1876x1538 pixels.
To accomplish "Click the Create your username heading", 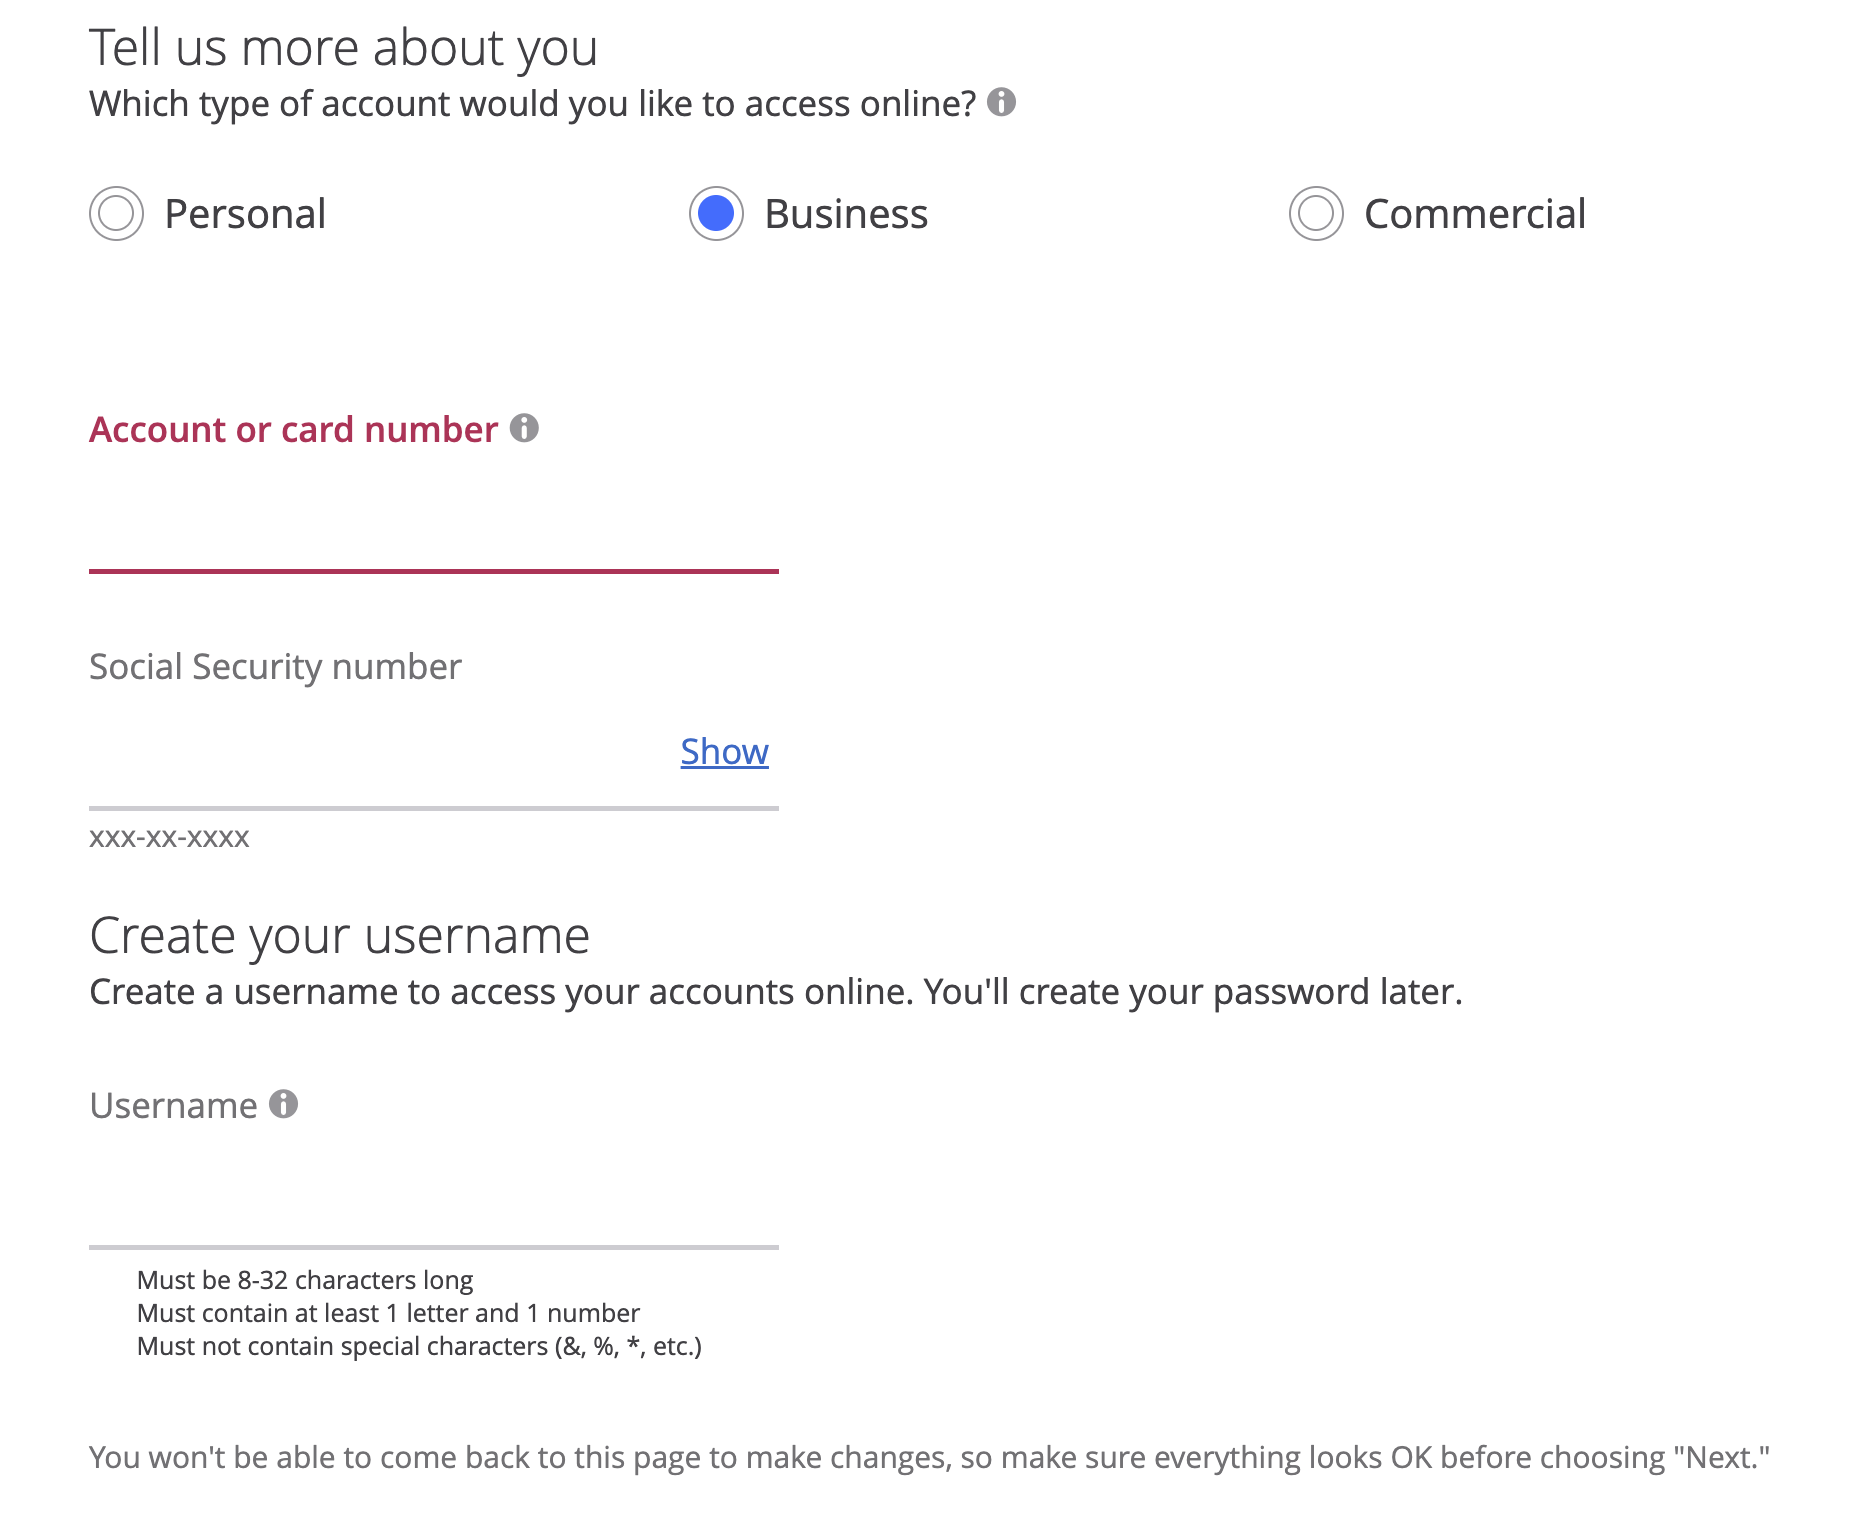I will [339, 935].
